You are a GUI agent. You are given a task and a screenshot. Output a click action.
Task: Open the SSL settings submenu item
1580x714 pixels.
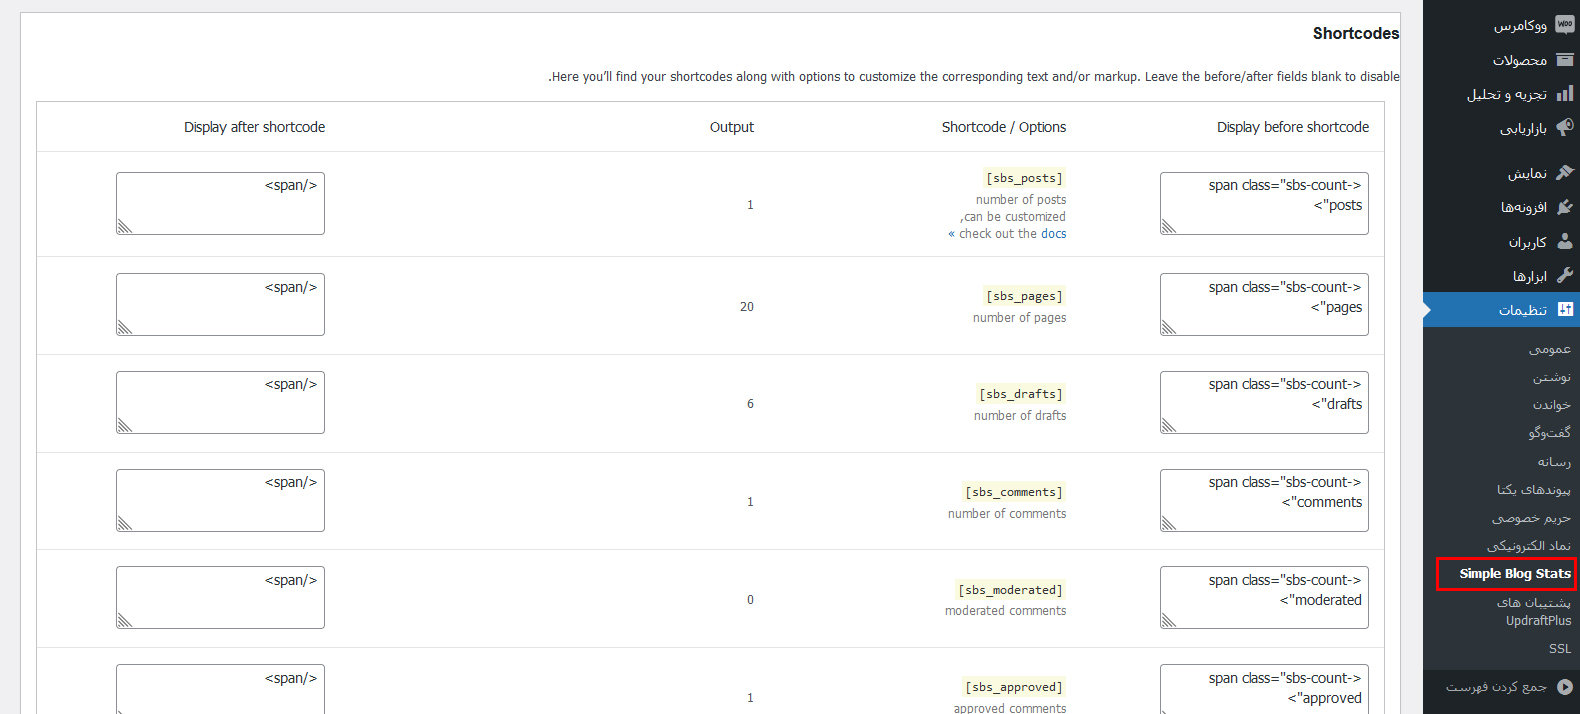point(1559,649)
